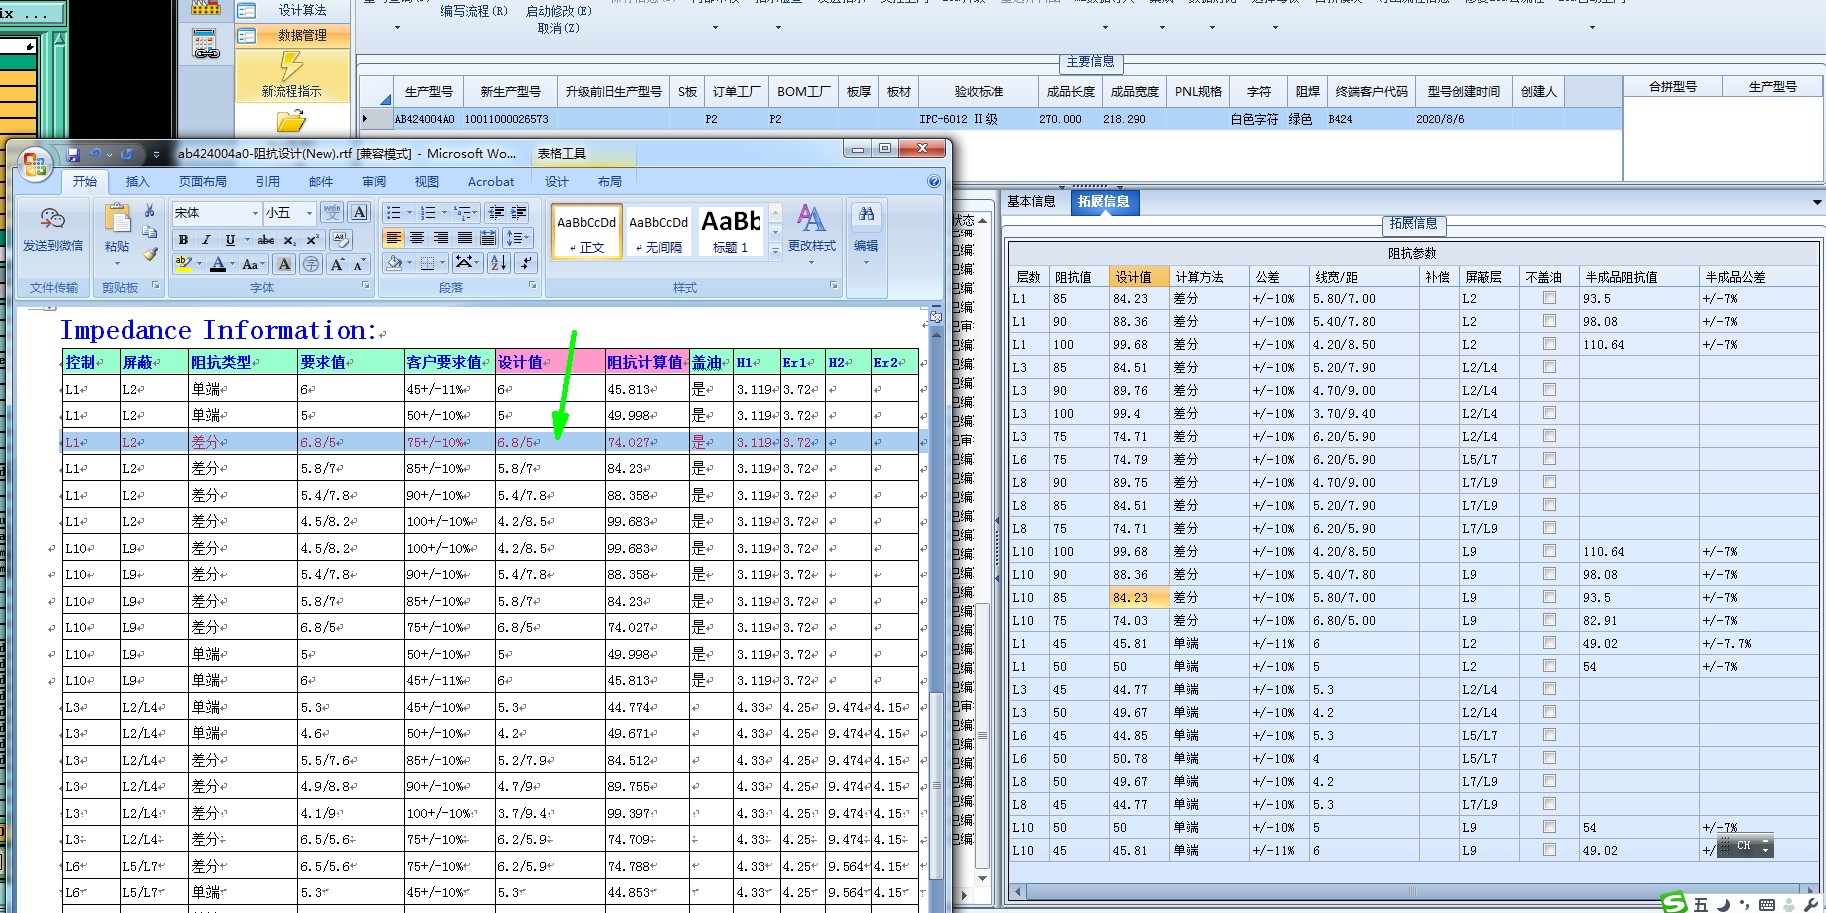Screen dimensions: 1826x913
Task: Apply the 标题 1 heading style
Action: [730, 230]
